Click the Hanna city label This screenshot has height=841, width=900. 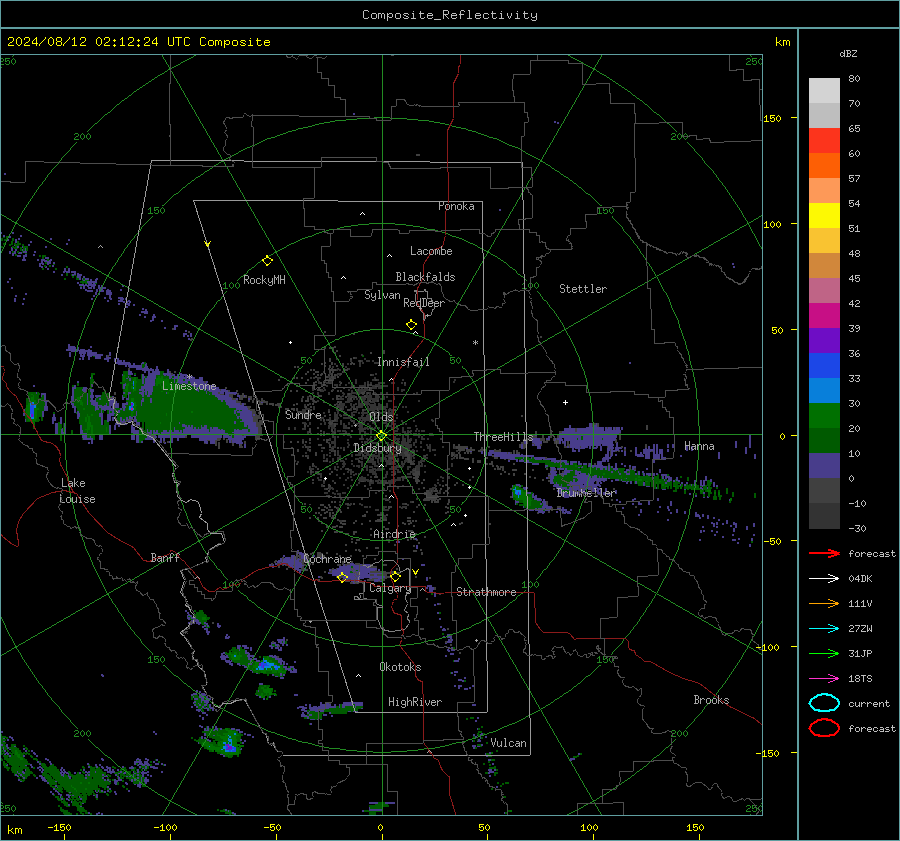coord(699,446)
